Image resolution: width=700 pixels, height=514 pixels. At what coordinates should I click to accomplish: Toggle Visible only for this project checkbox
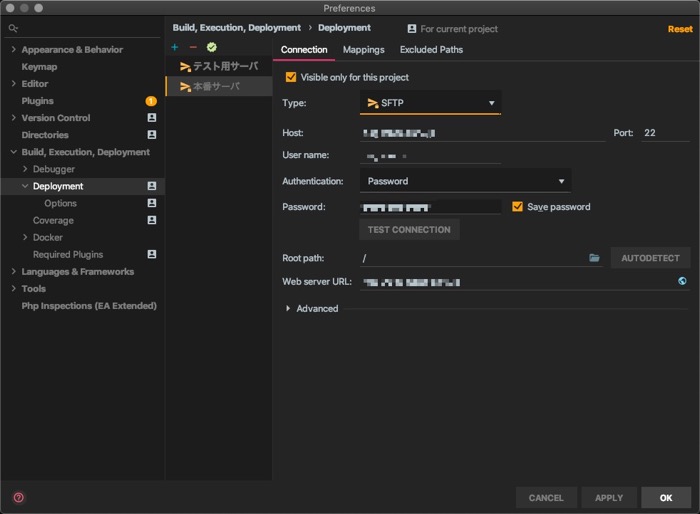click(x=291, y=77)
